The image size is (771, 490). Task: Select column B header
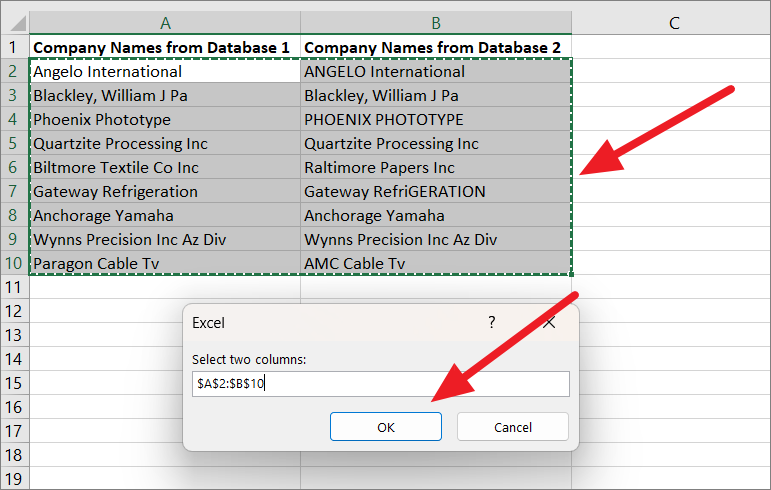436,23
